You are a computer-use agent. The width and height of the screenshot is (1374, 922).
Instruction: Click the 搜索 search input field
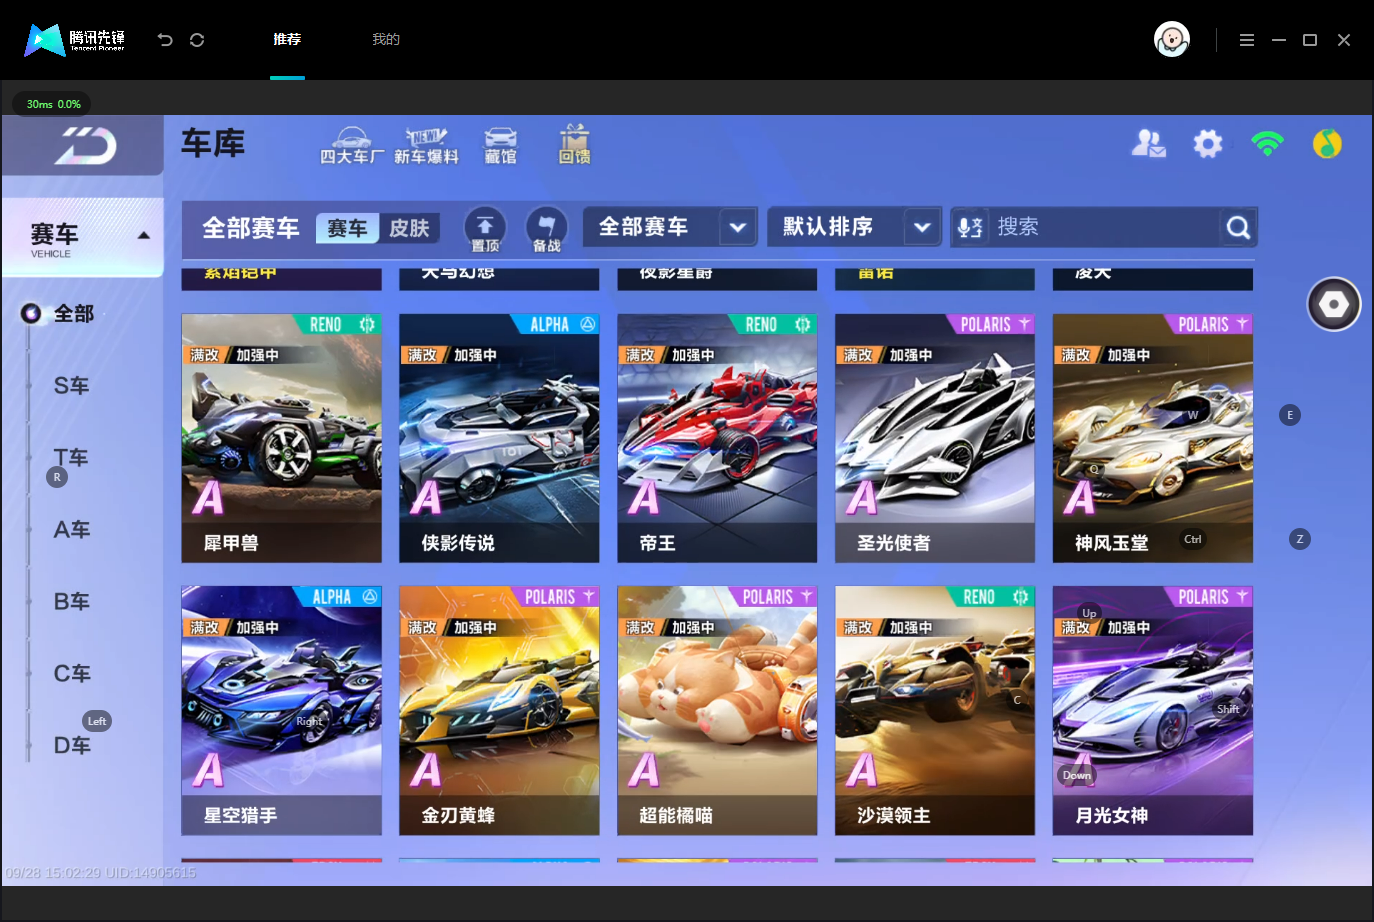tap(1105, 227)
